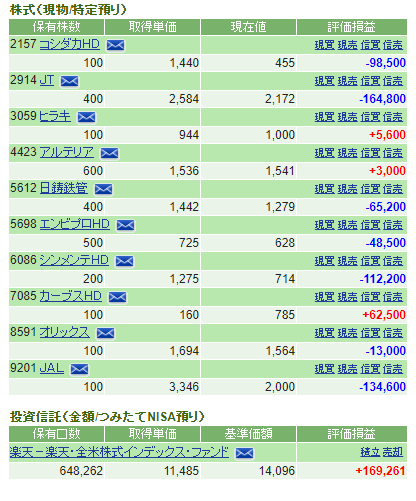Click the mail icon next to コシダカHD
416x501 pixels.
click(x=116, y=45)
